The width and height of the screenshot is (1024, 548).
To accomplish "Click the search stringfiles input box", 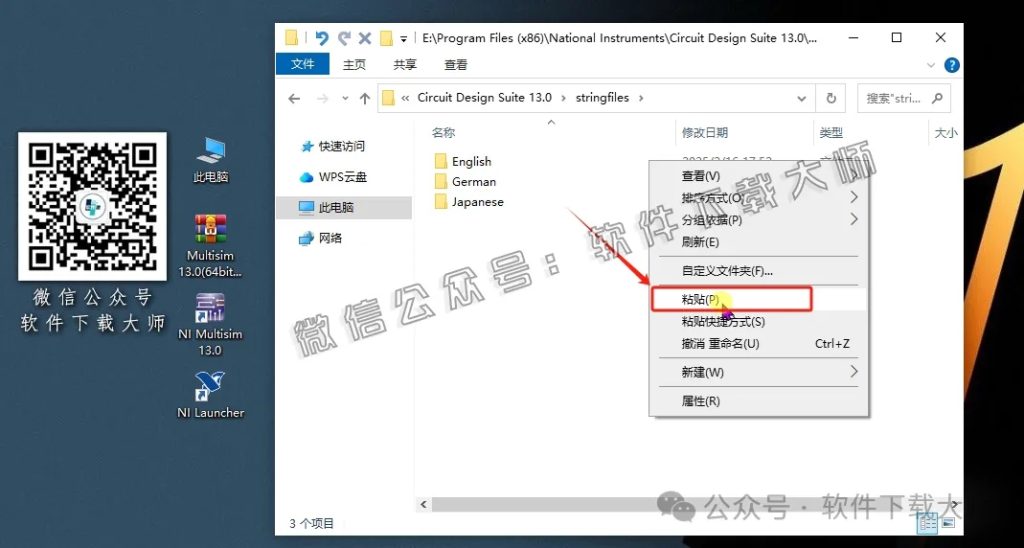I will [x=903, y=99].
